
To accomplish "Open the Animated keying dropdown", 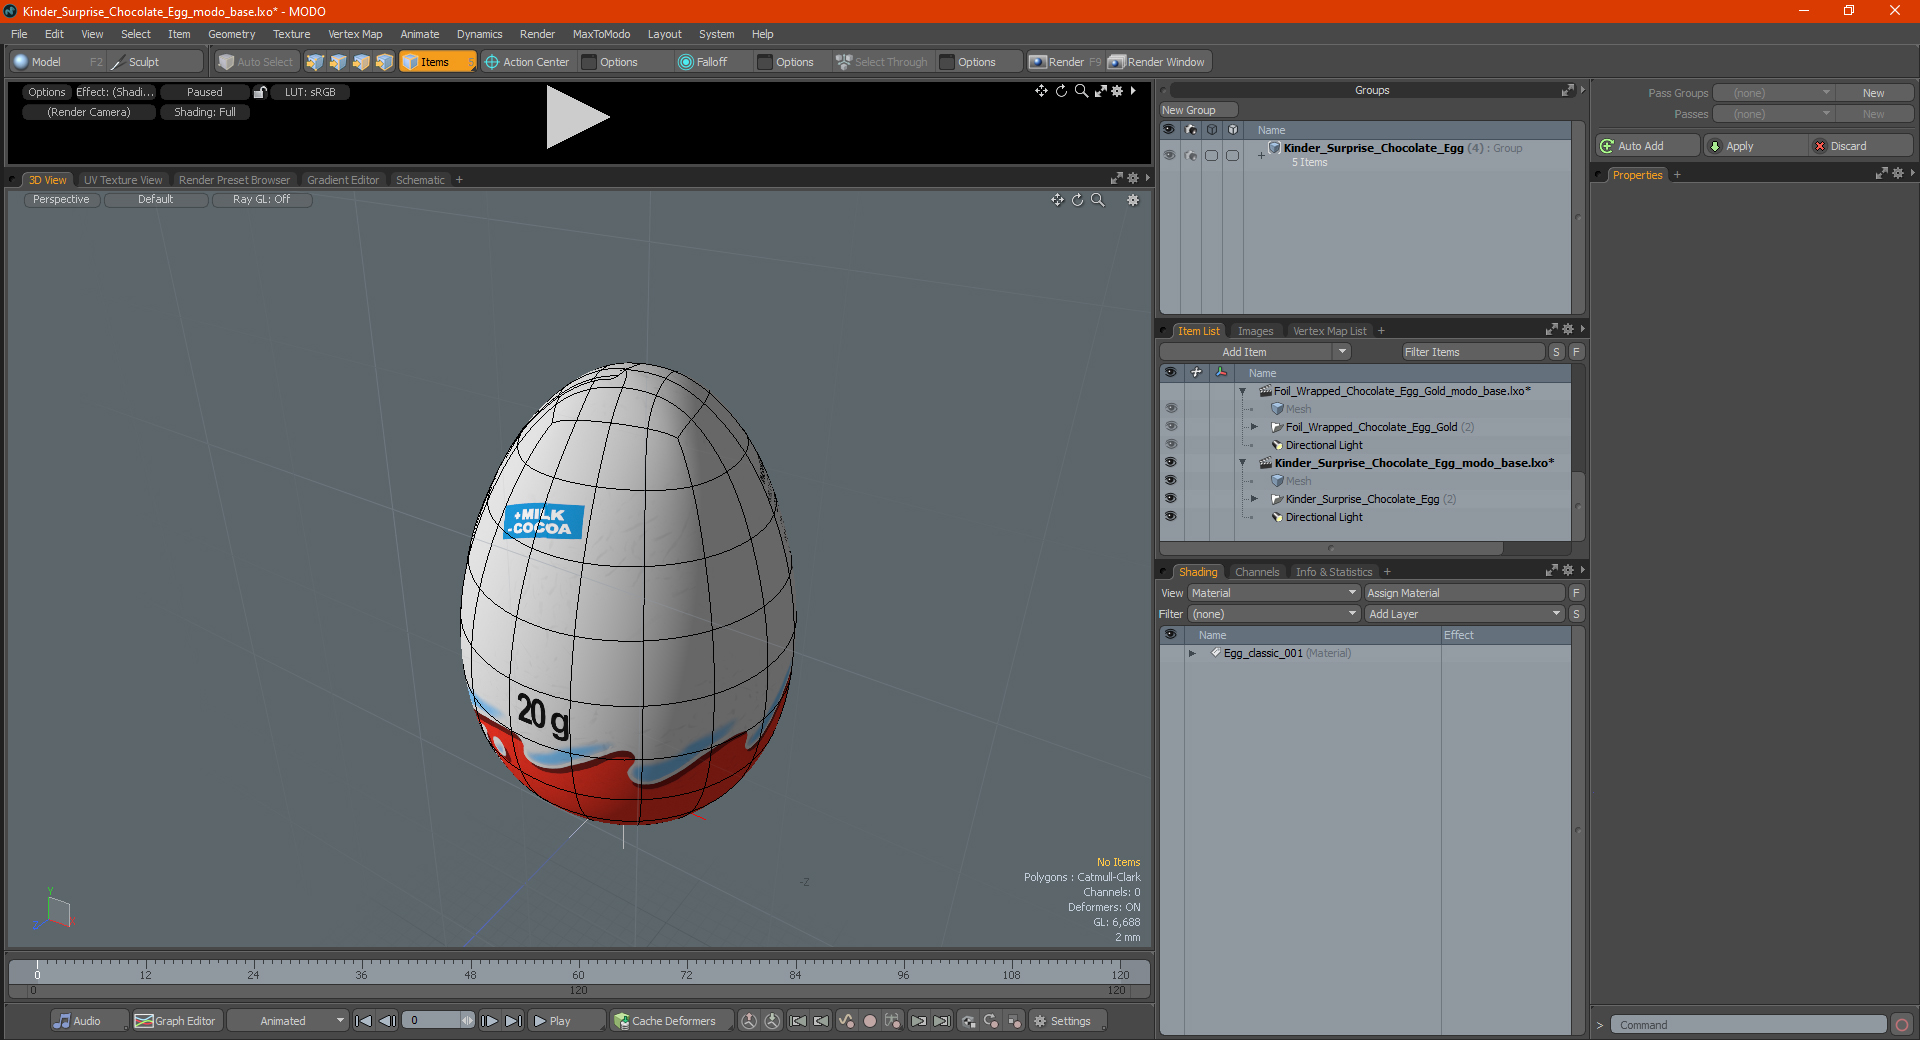I will [x=288, y=1021].
